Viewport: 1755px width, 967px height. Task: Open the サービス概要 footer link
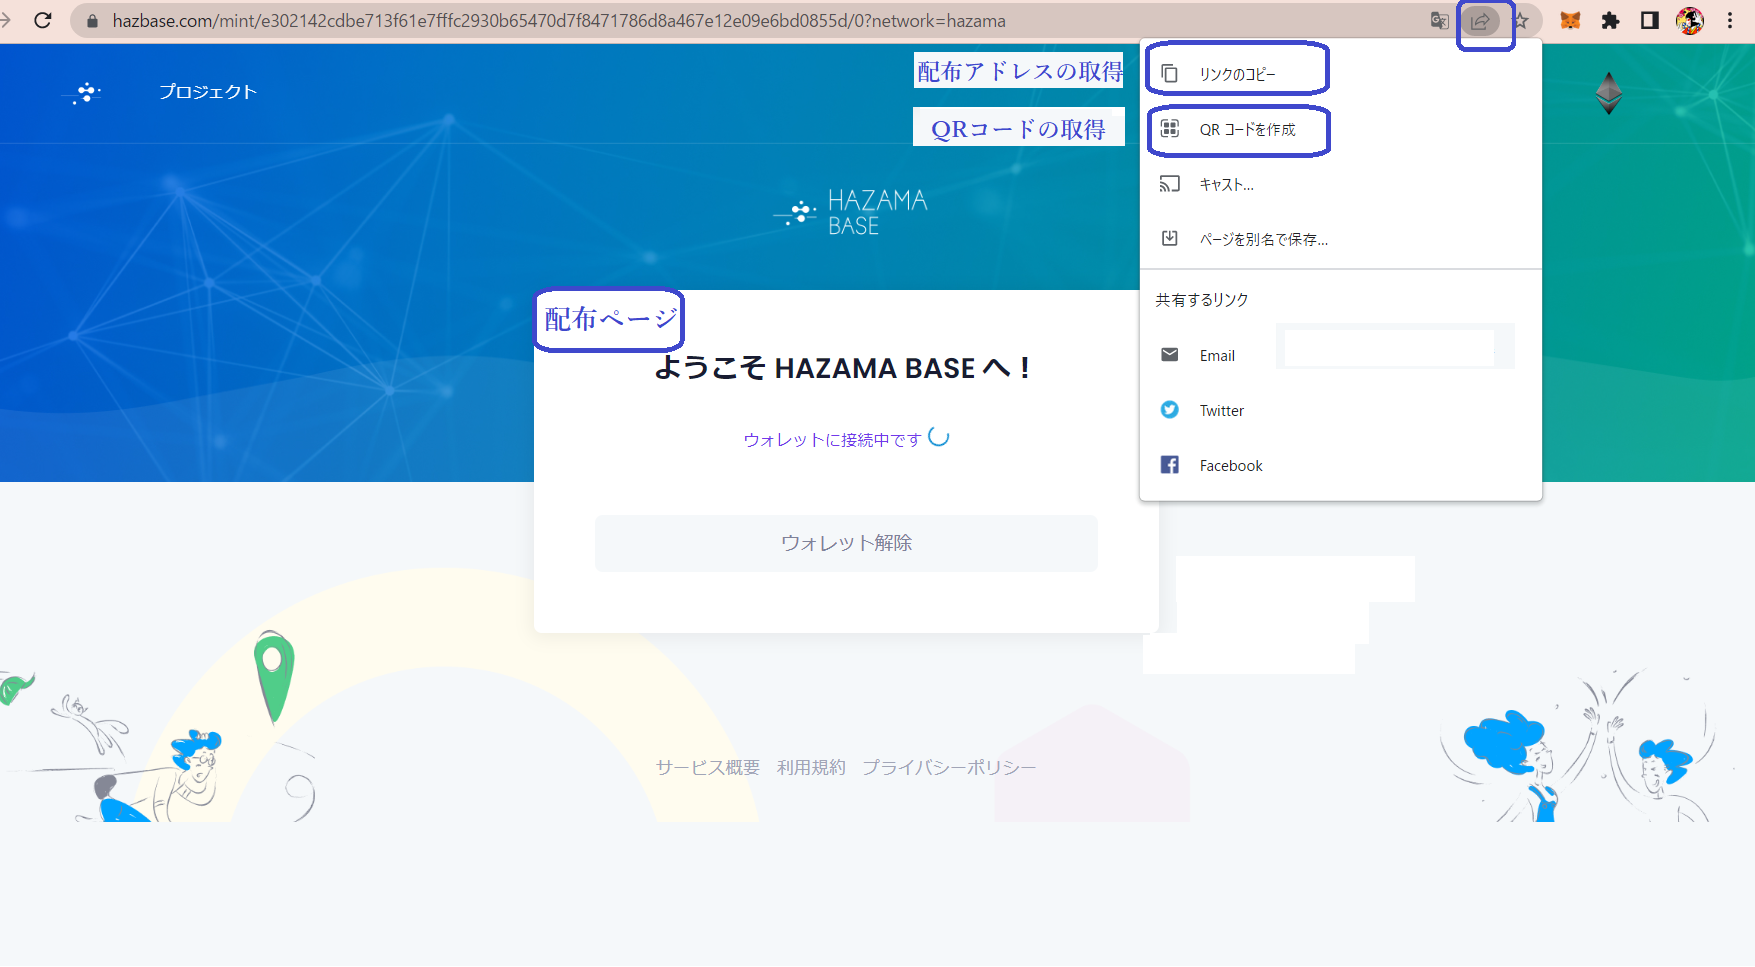click(708, 767)
